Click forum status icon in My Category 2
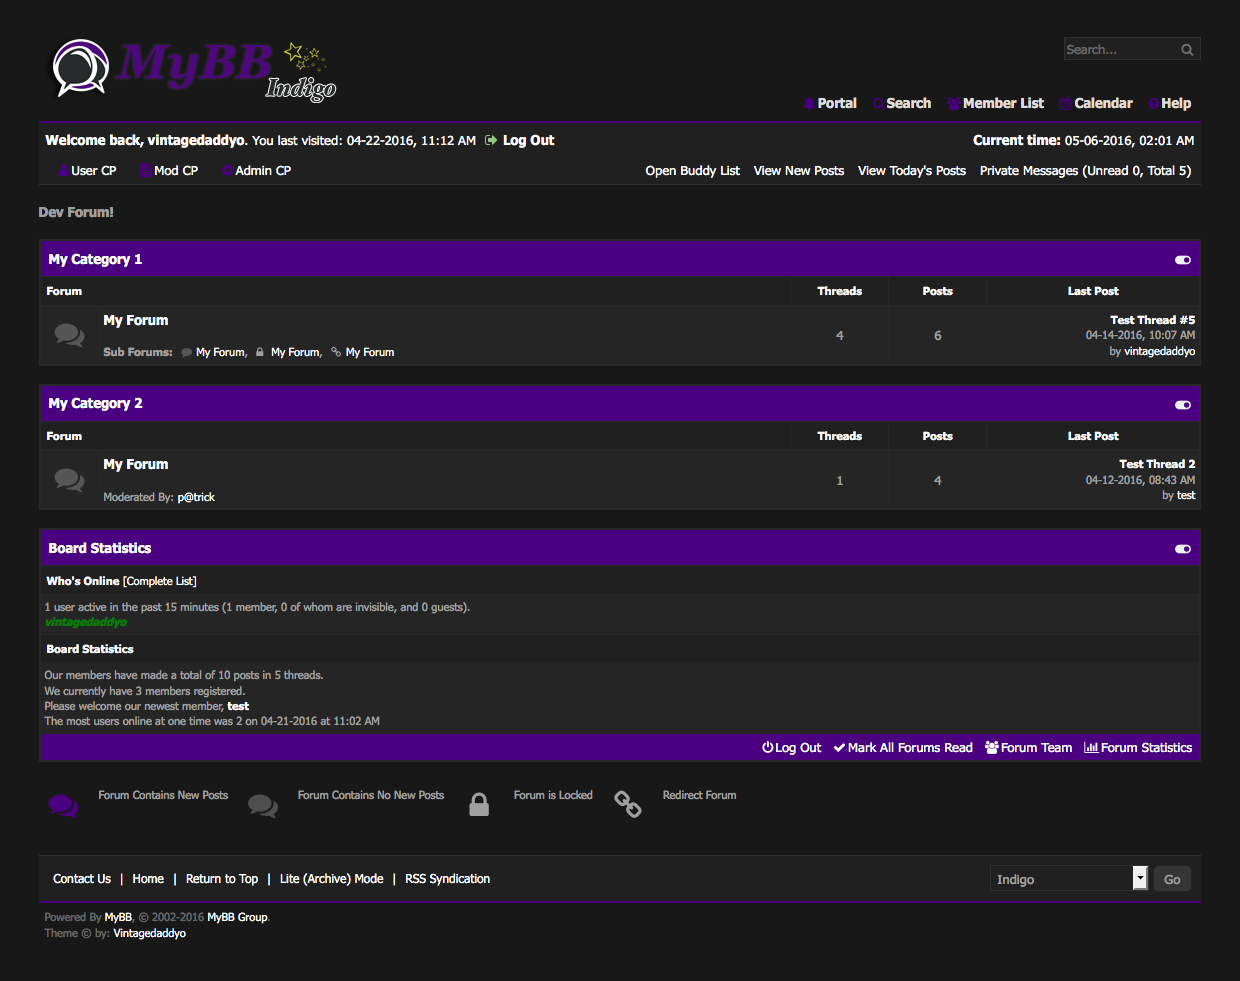 [x=69, y=480]
